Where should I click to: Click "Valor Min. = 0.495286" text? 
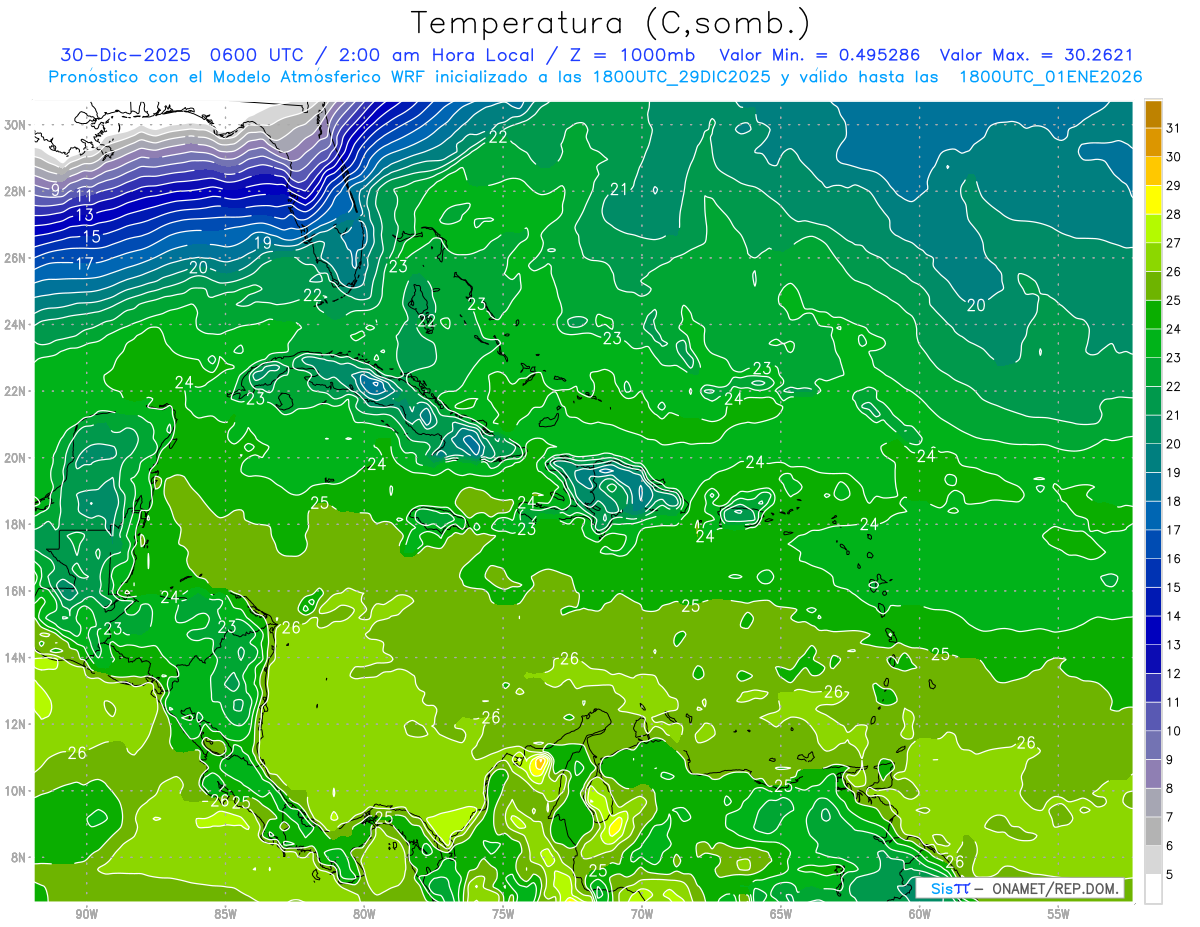click(820, 55)
